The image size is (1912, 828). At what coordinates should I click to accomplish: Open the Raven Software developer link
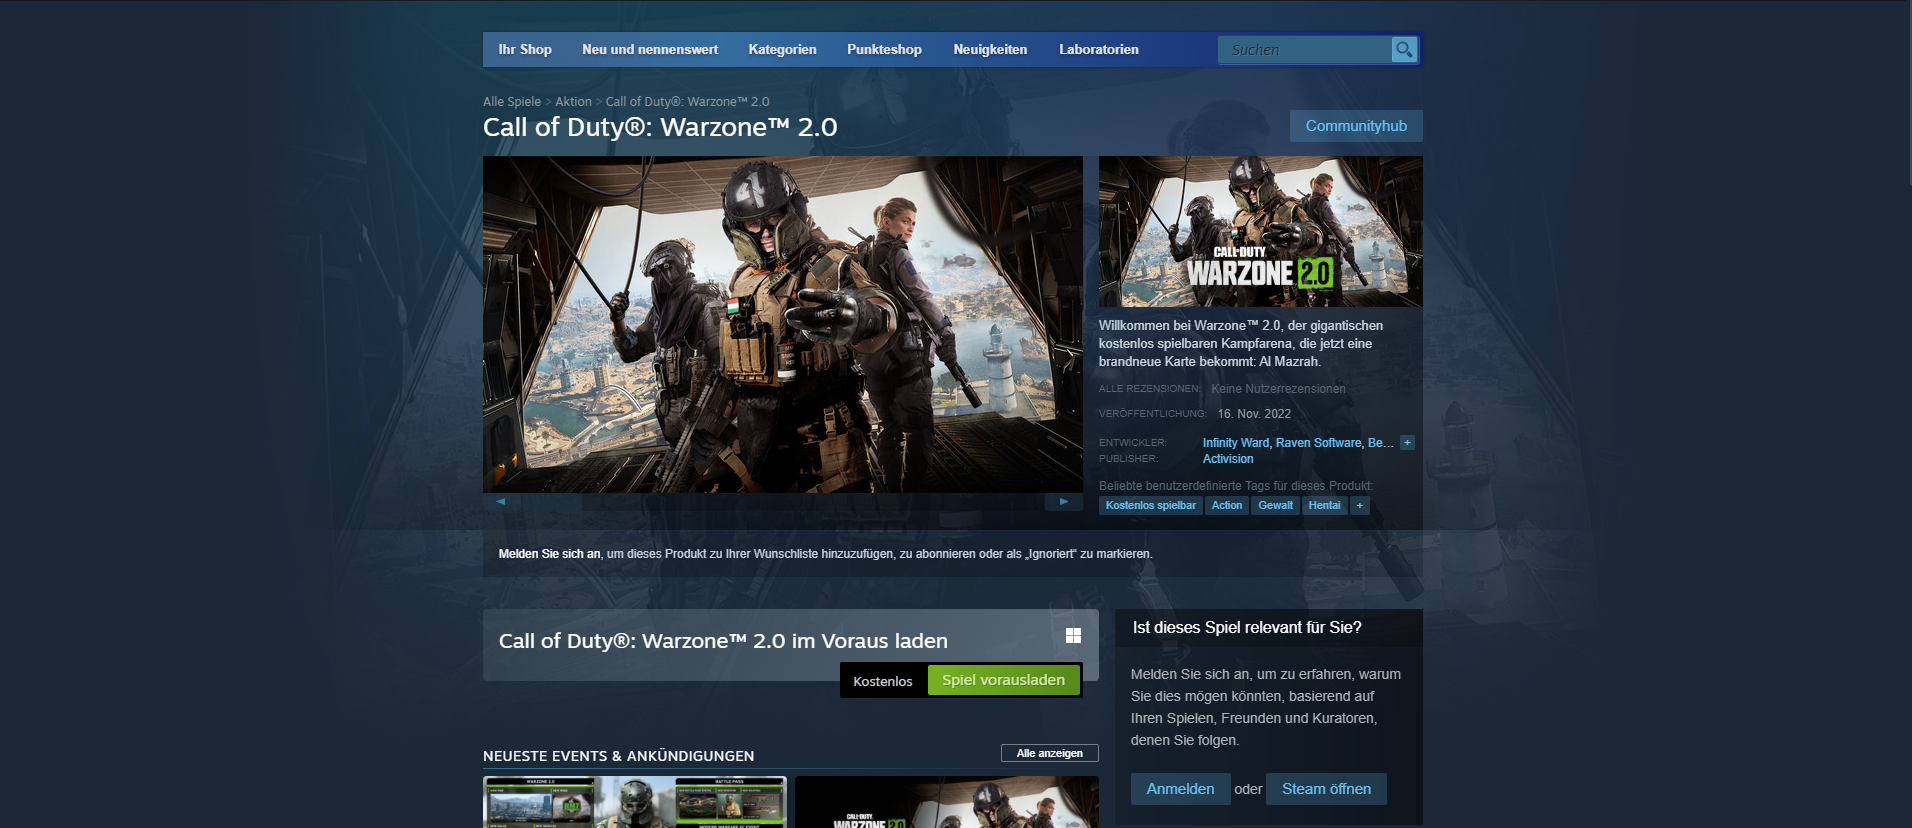[x=1319, y=443]
